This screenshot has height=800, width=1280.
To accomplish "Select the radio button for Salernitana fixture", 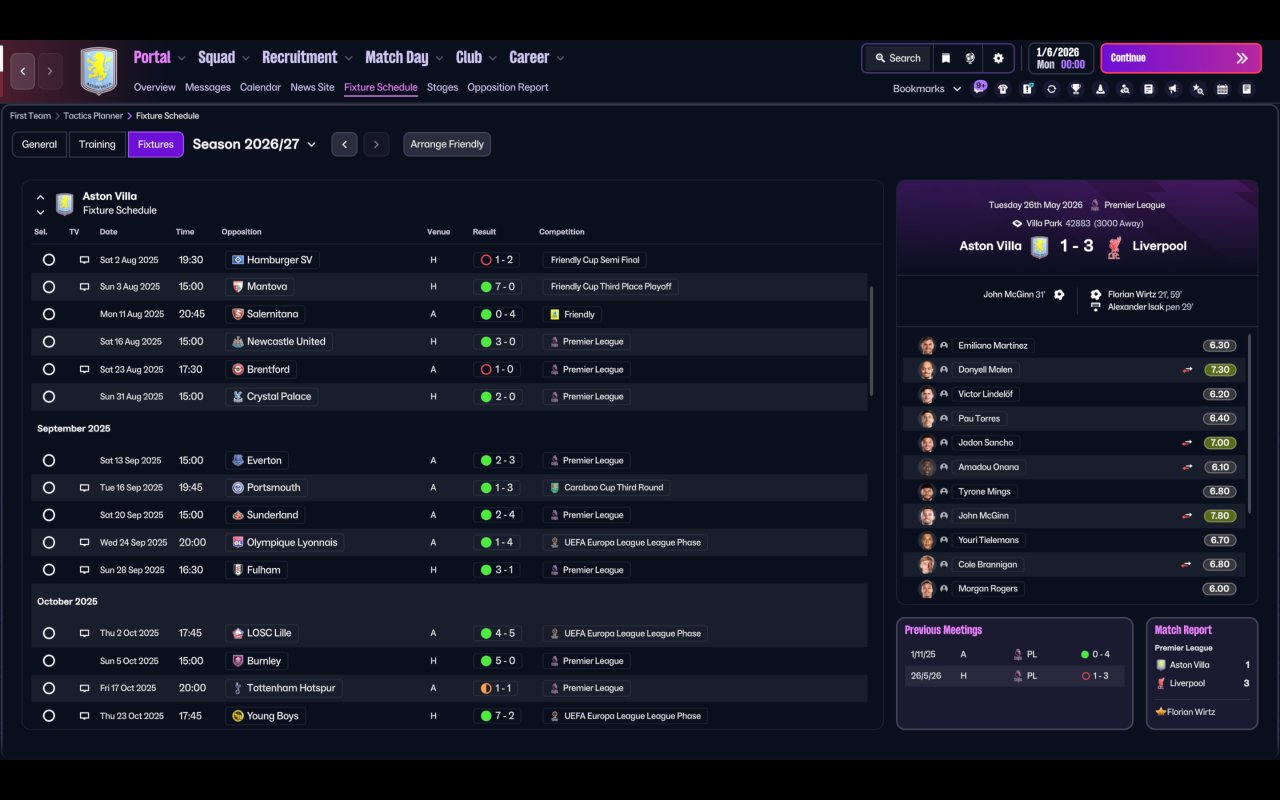I will coord(49,314).
